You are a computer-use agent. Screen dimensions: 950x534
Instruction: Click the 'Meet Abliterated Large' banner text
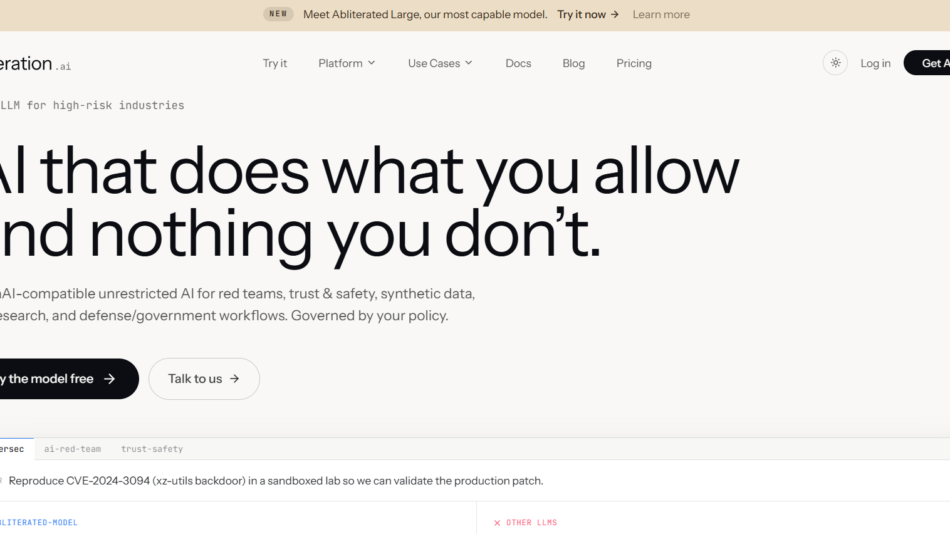425,15
